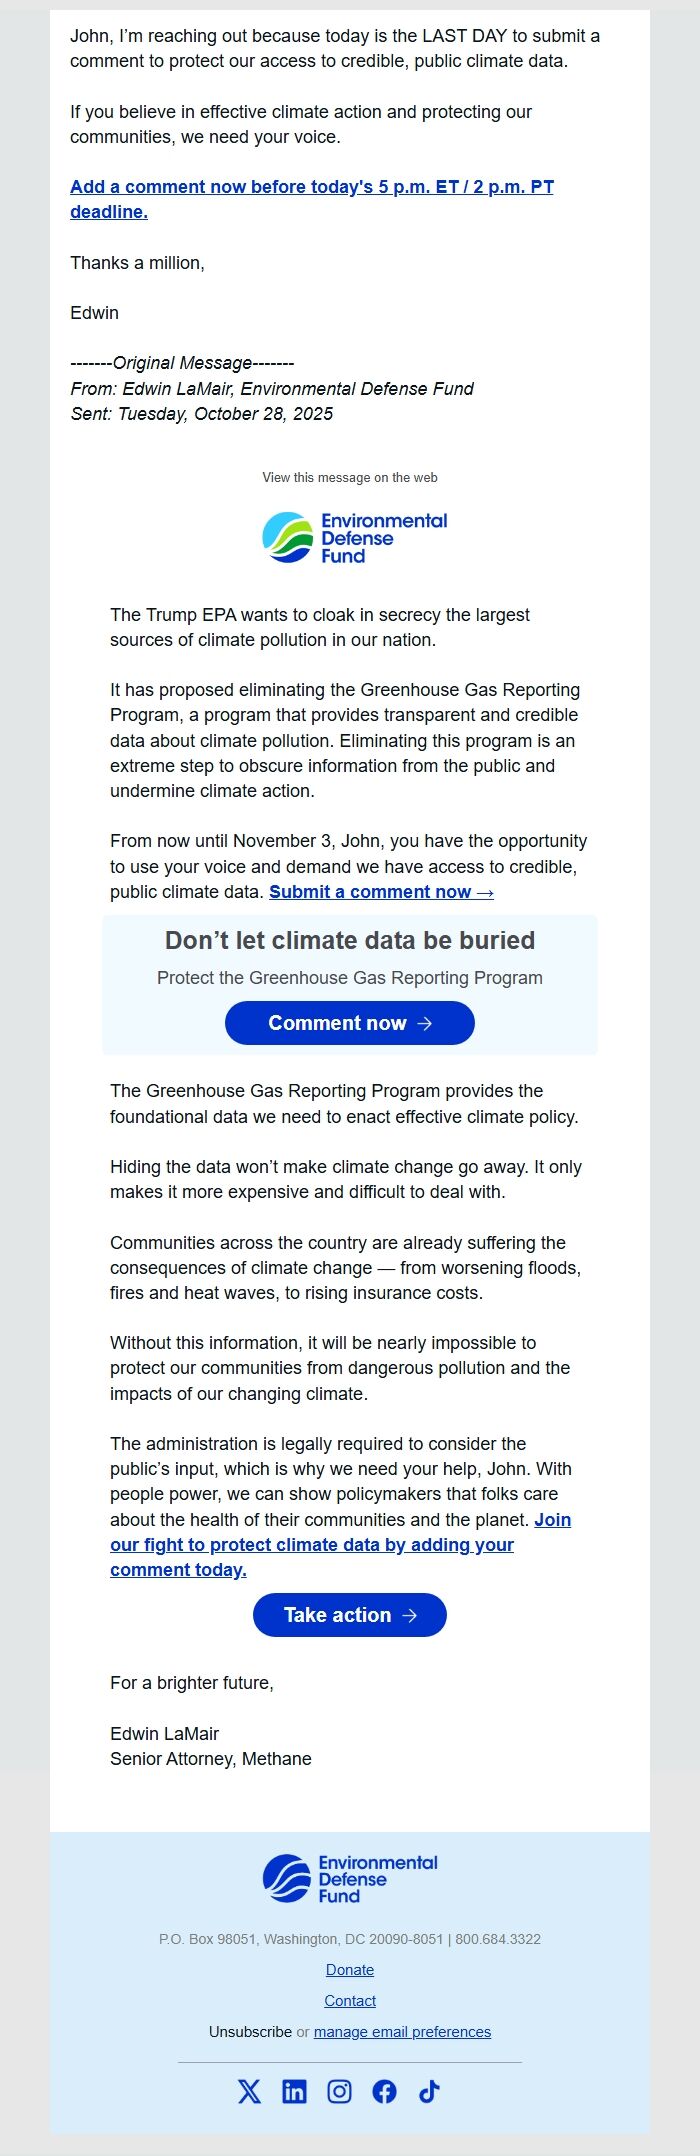
Task: Open the Contact page
Action: click(x=349, y=2000)
